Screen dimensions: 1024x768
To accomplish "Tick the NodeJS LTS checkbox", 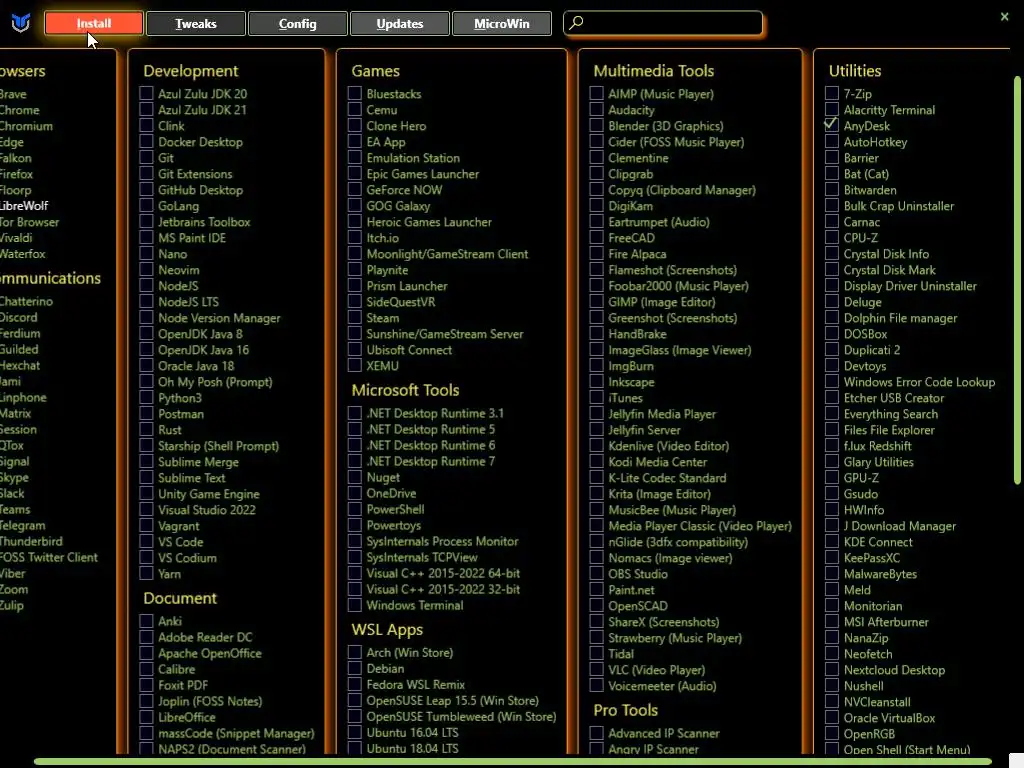I will [x=146, y=302].
